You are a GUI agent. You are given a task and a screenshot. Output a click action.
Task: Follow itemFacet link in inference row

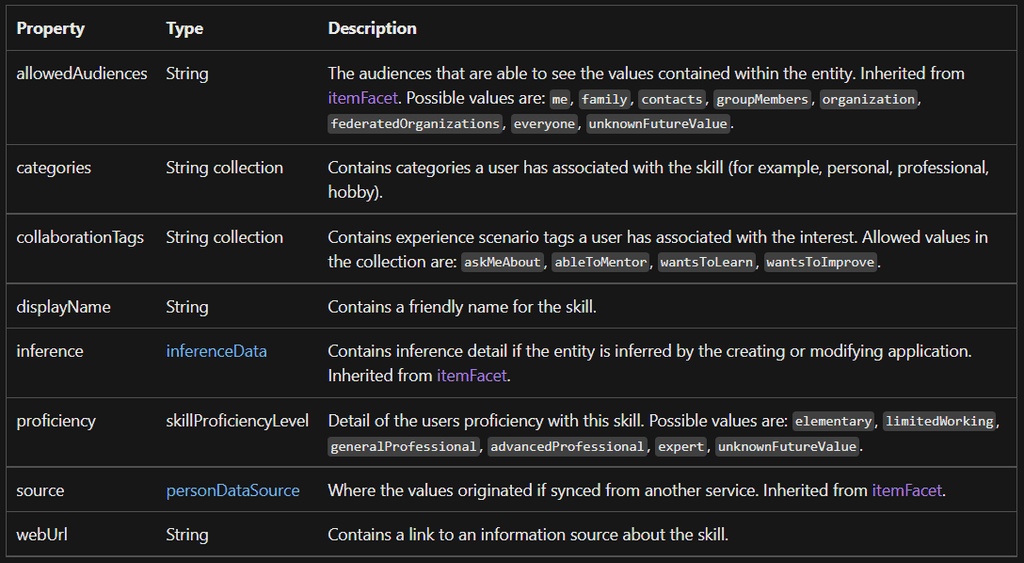[x=472, y=376]
